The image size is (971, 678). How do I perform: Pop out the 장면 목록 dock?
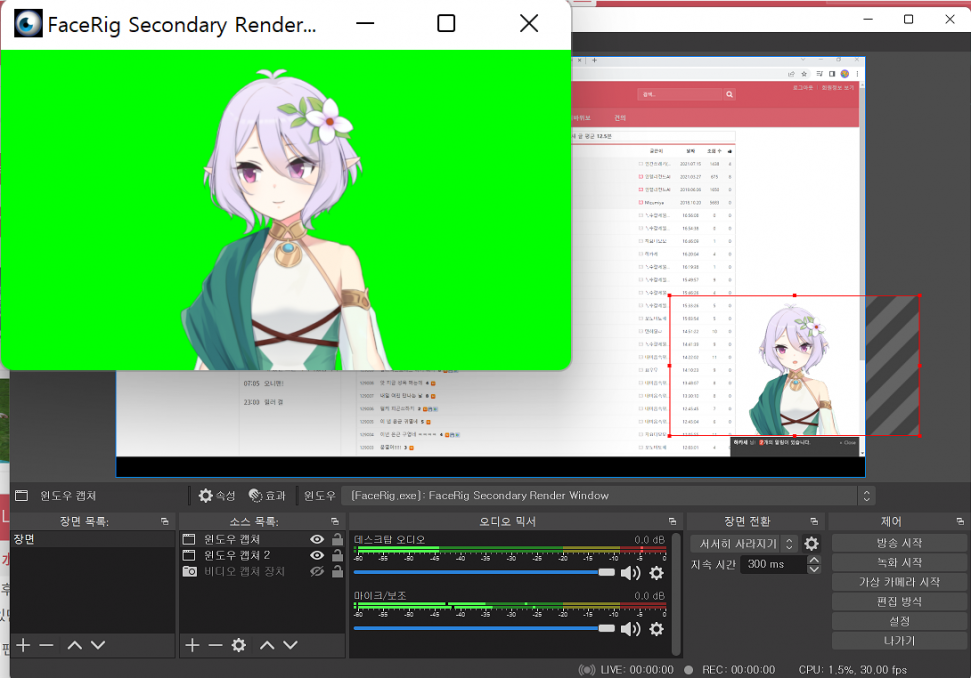pos(165,521)
